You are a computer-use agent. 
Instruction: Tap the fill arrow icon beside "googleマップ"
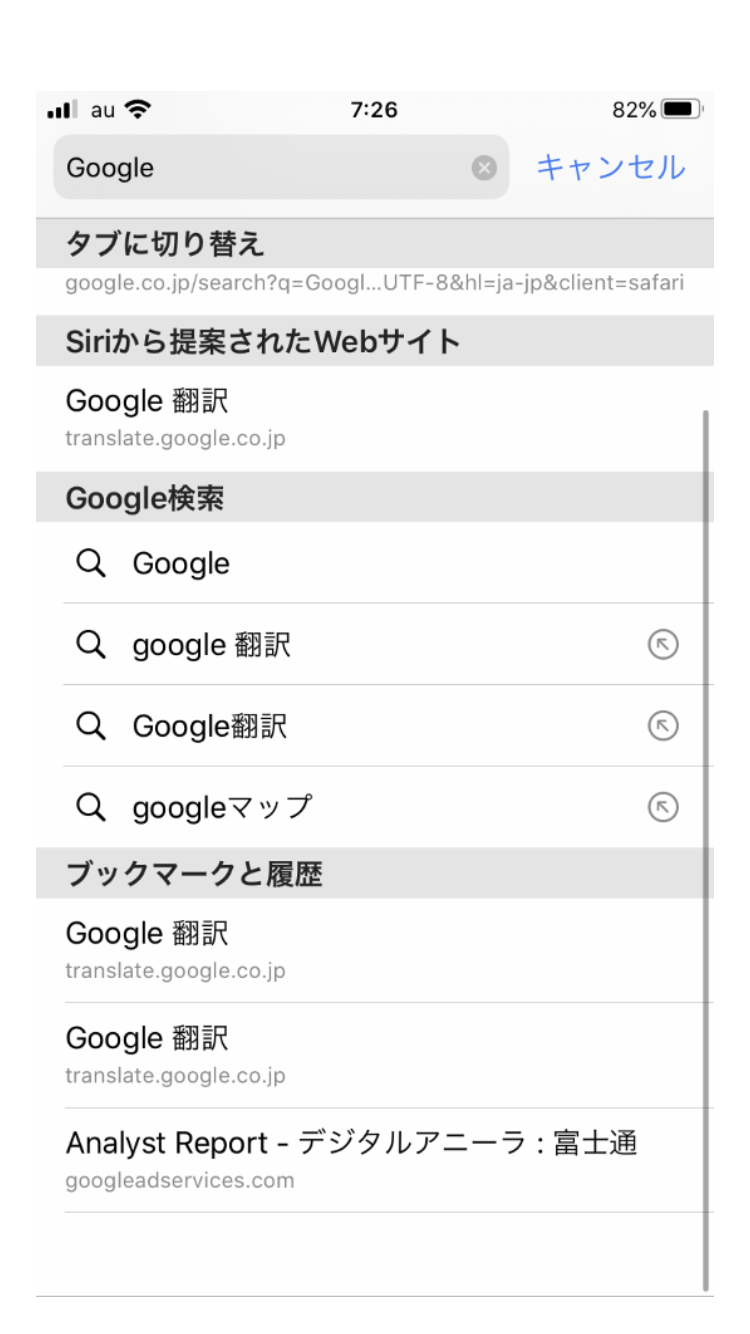tap(663, 808)
